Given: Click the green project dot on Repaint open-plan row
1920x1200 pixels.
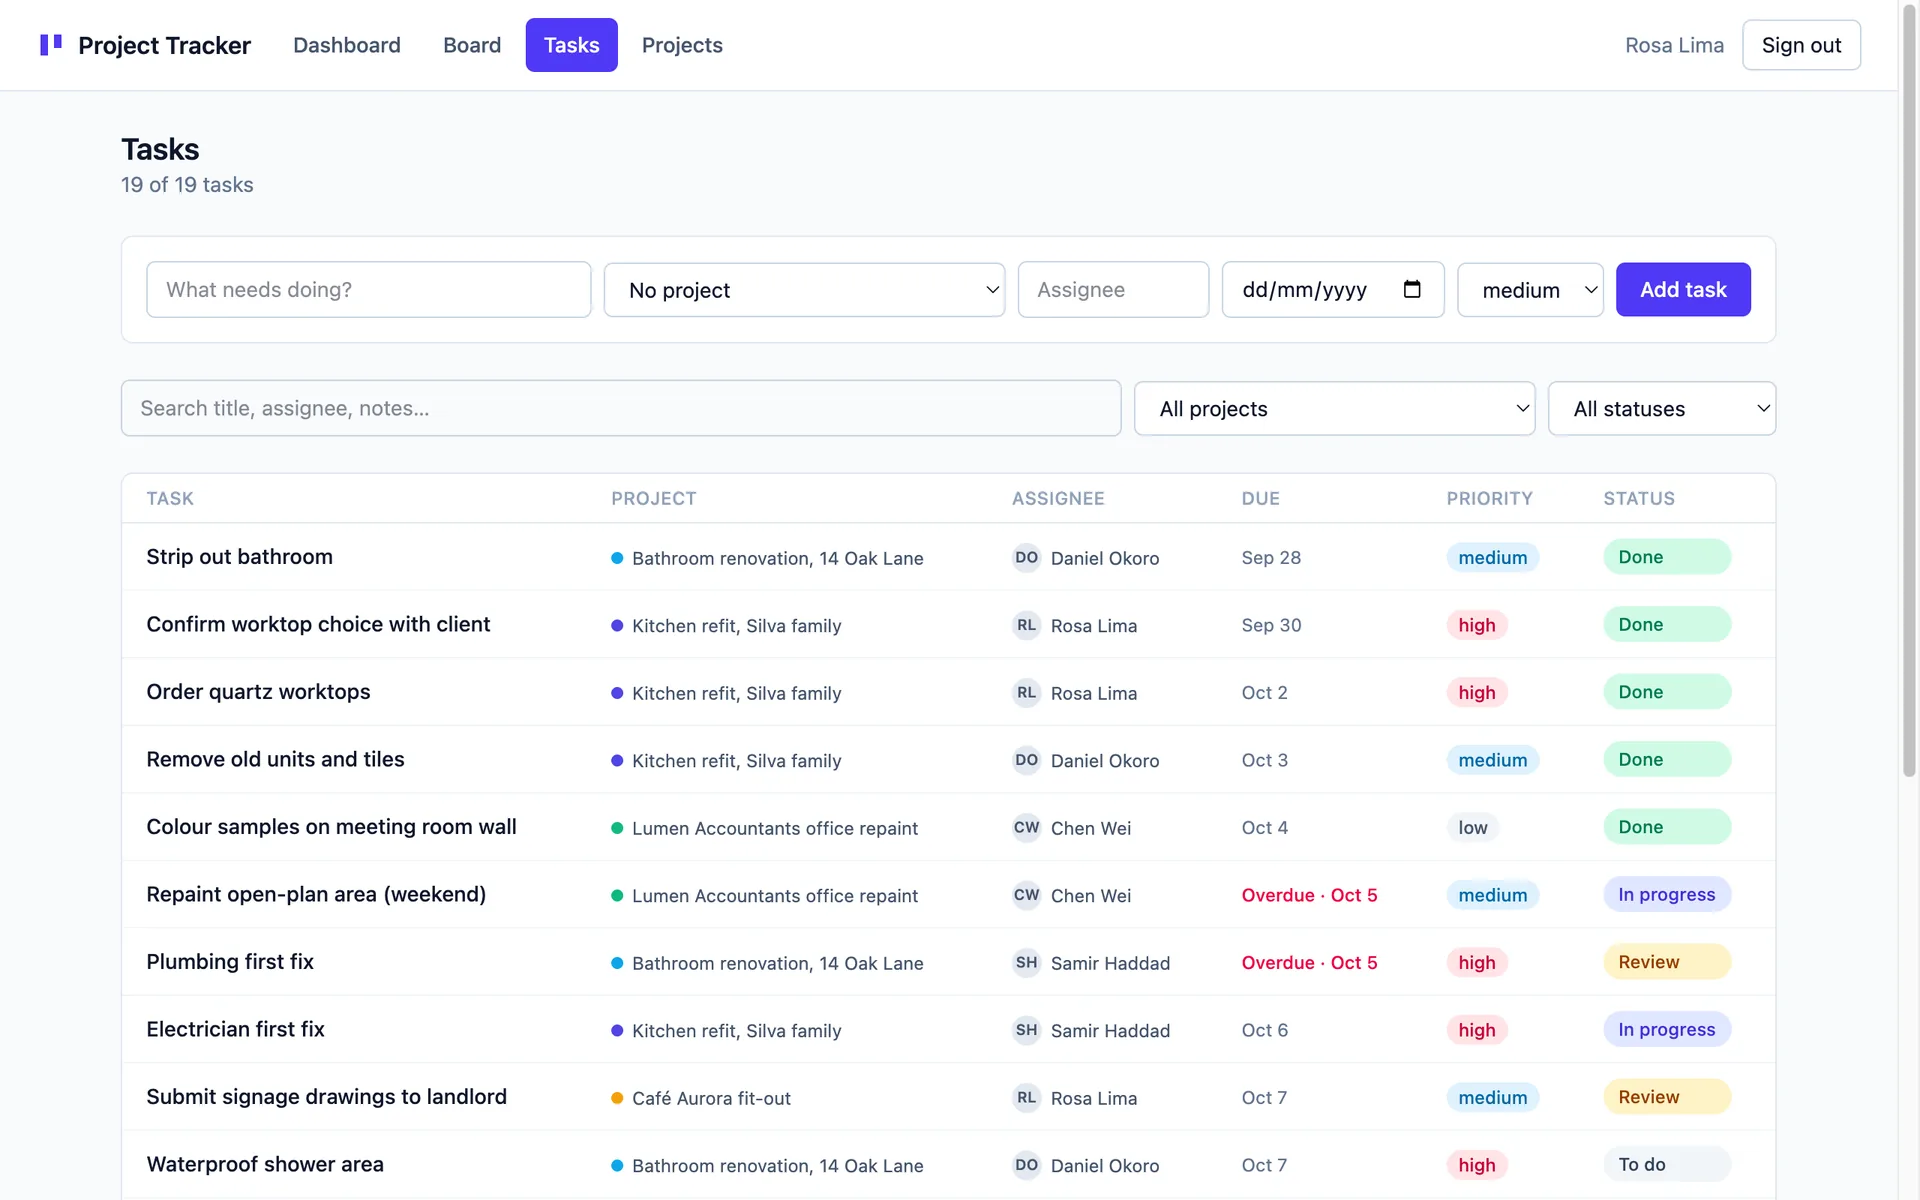Looking at the screenshot, I should (617, 896).
